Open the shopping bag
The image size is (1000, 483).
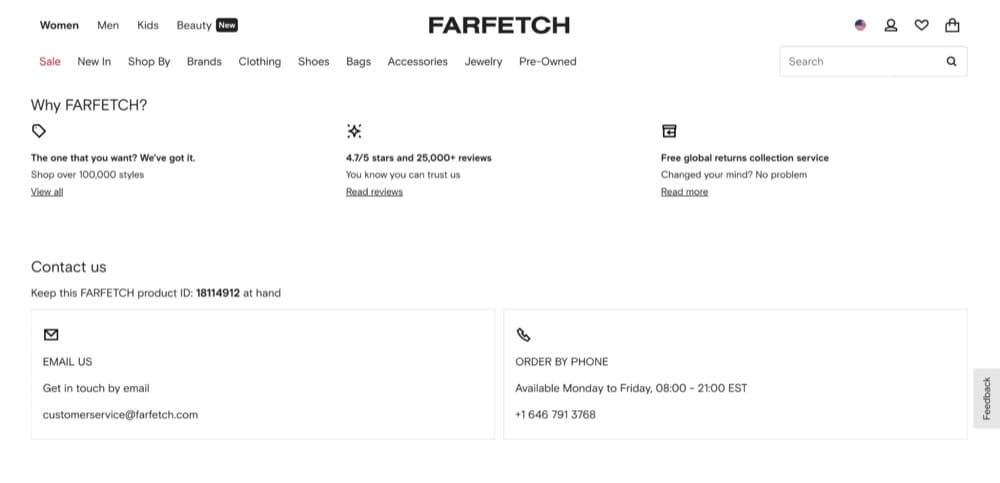pos(952,25)
